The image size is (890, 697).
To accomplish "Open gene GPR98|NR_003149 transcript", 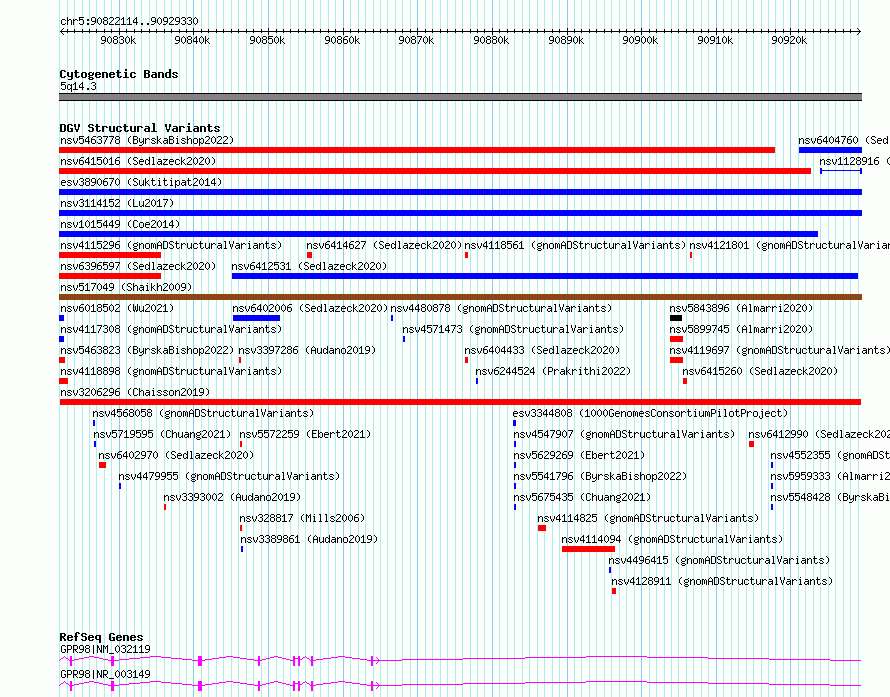I will pos(460,685).
